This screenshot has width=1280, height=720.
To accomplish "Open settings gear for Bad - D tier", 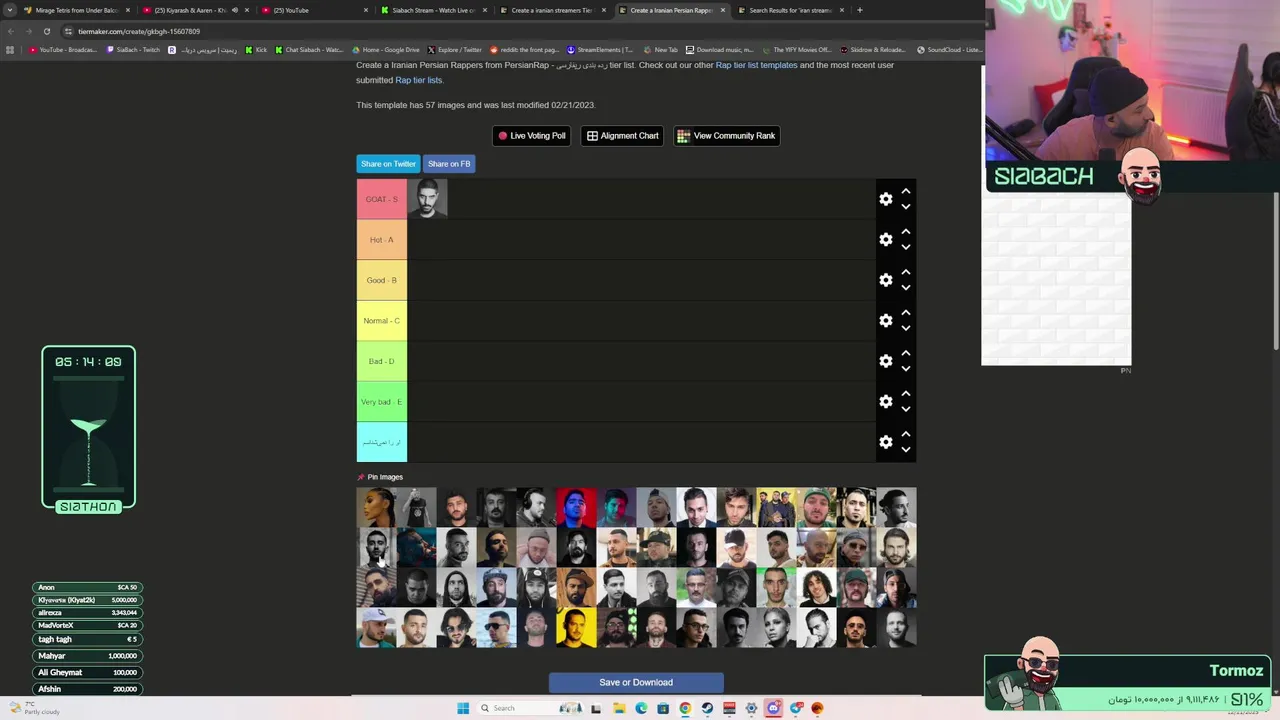I will (x=885, y=361).
